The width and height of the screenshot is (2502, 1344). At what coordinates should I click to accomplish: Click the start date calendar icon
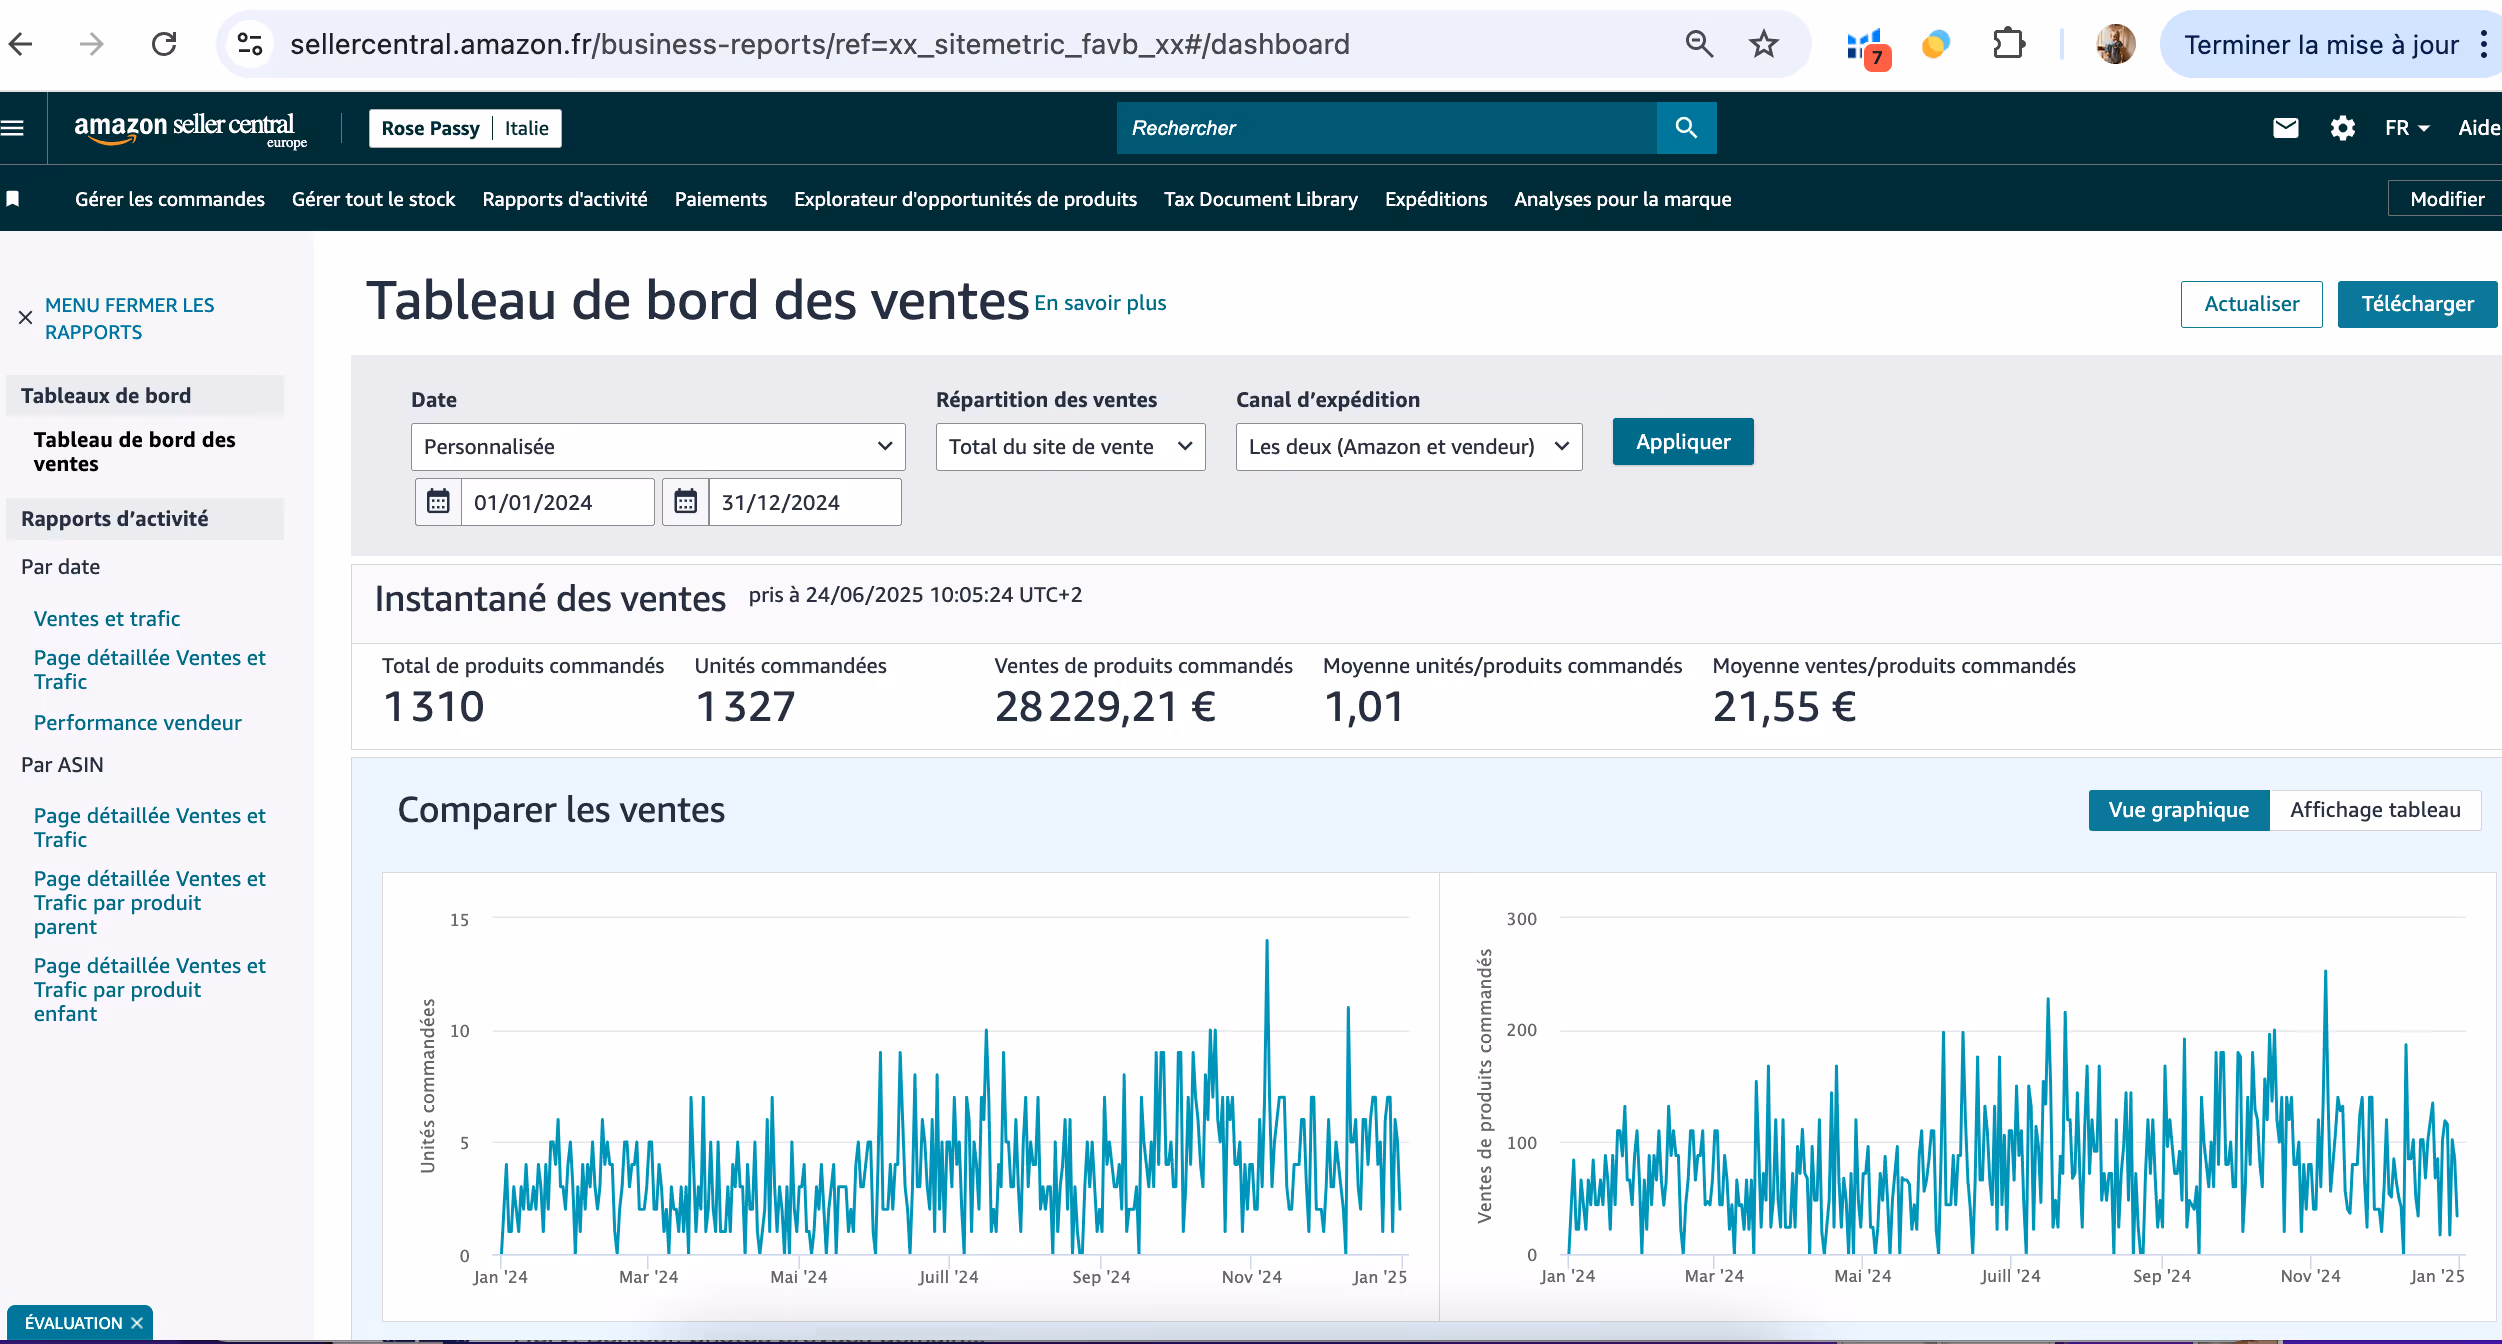pos(438,502)
